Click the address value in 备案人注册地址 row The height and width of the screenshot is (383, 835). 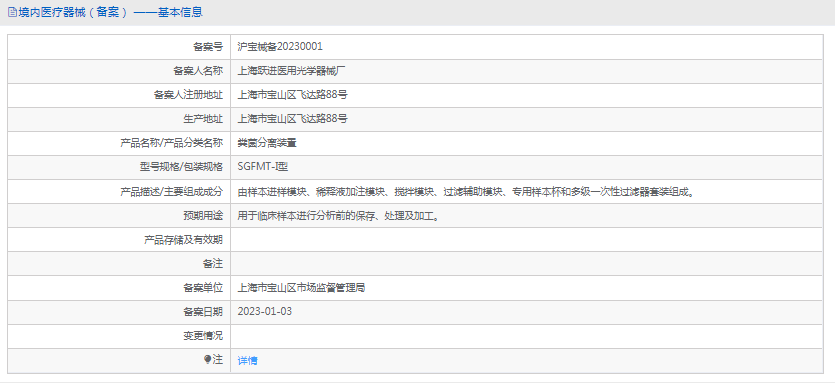[x=292, y=95]
